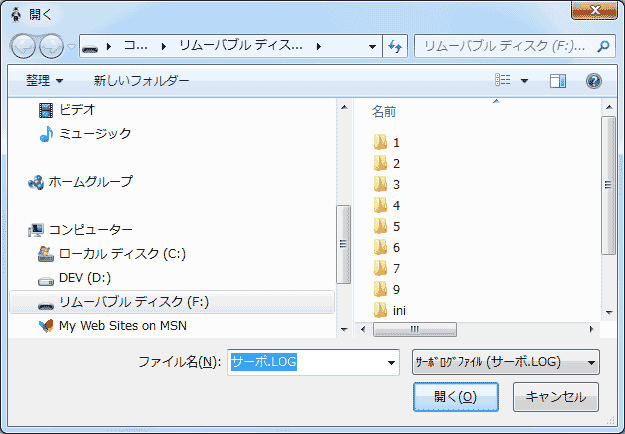Viewport: 625px width, 434px height.
Task: Close the 開く dialog
Action: tap(594, 10)
